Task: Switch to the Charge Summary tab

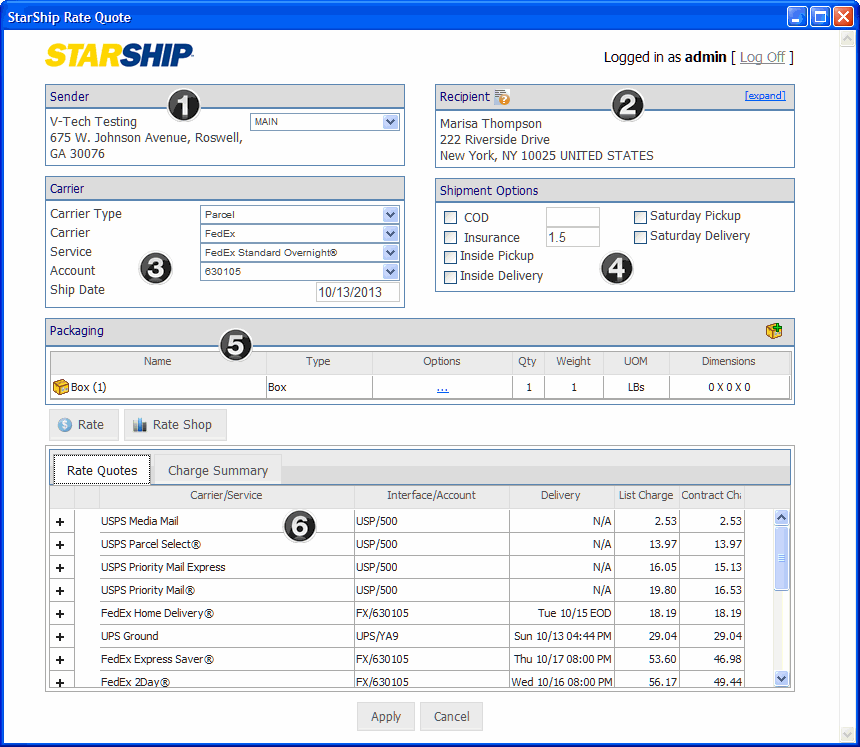Action: click(x=218, y=470)
